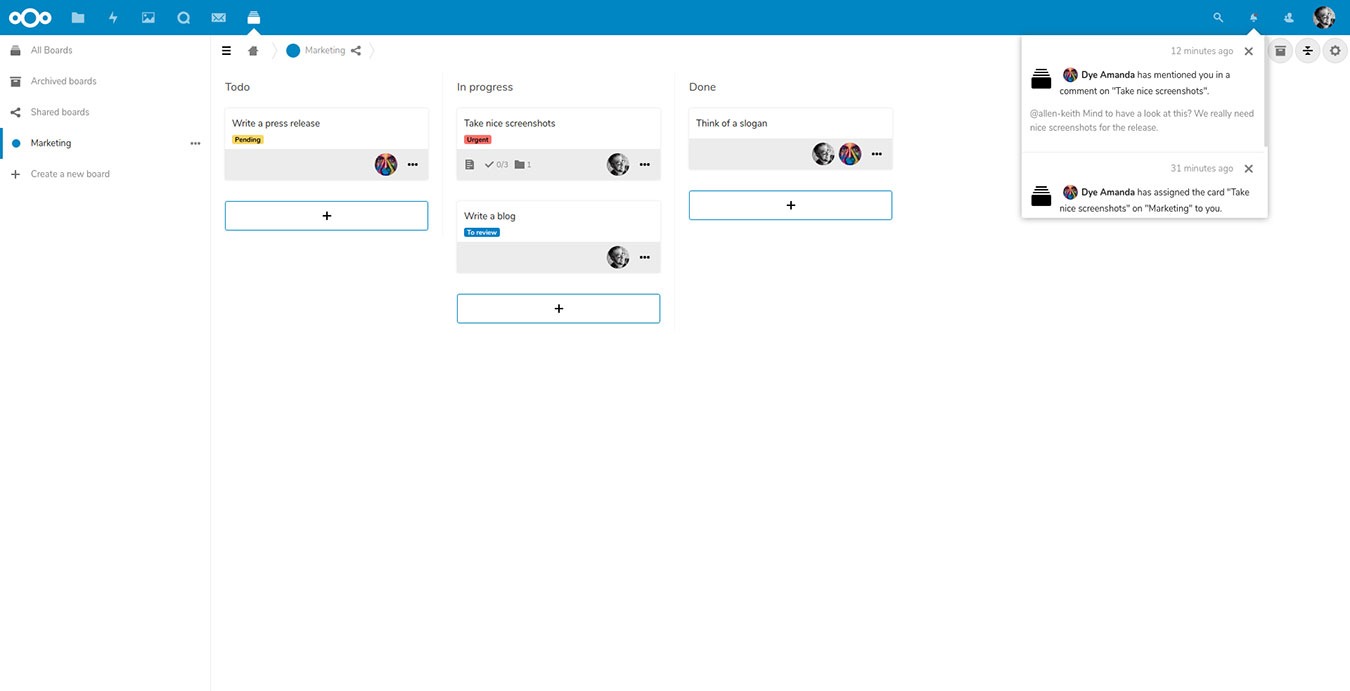Open the Deck app icon

[253, 17]
